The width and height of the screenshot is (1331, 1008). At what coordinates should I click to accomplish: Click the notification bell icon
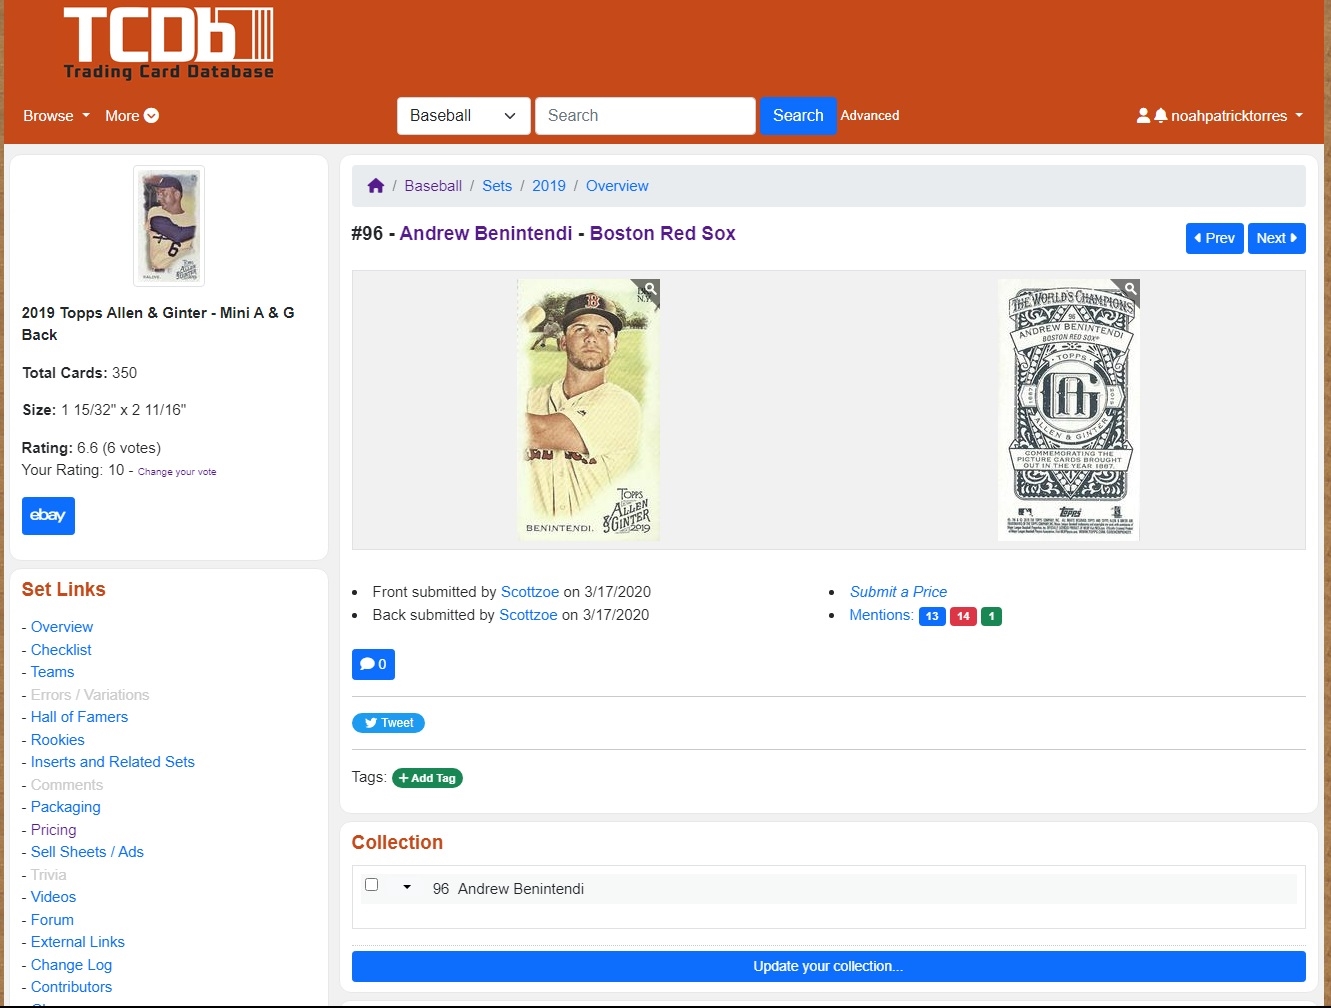(1160, 116)
